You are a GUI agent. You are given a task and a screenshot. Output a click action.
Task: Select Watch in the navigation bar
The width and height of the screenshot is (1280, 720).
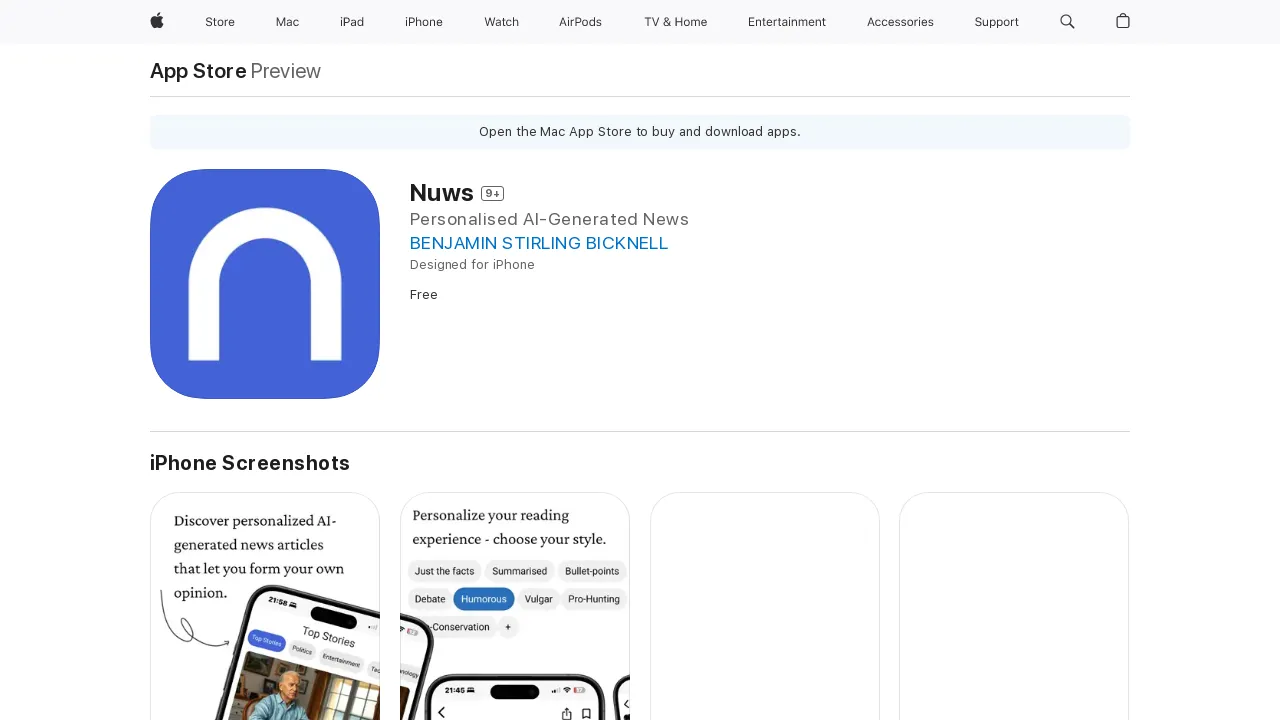[501, 22]
